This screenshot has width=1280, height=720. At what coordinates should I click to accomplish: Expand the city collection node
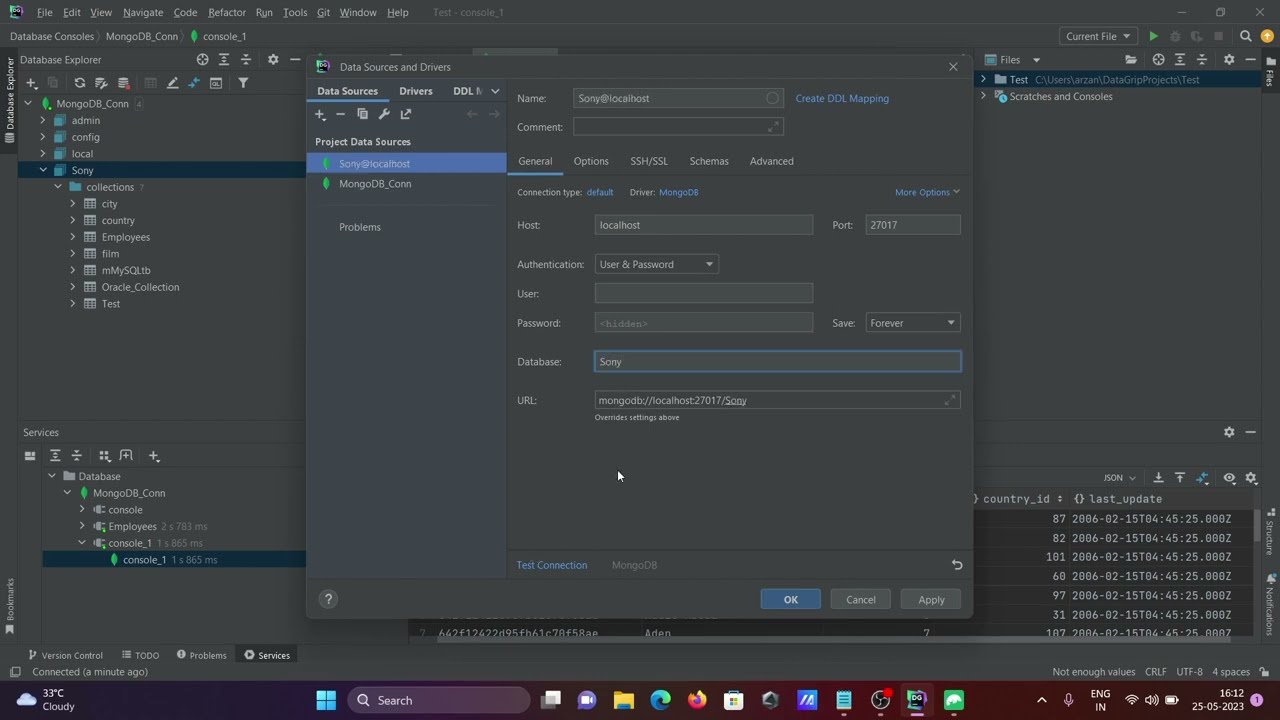pyautogui.click(x=72, y=204)
